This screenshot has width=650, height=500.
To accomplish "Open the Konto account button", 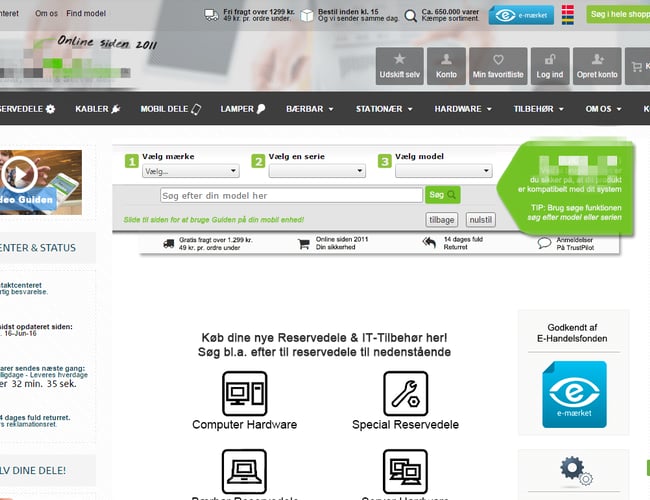I will [446, 66].
